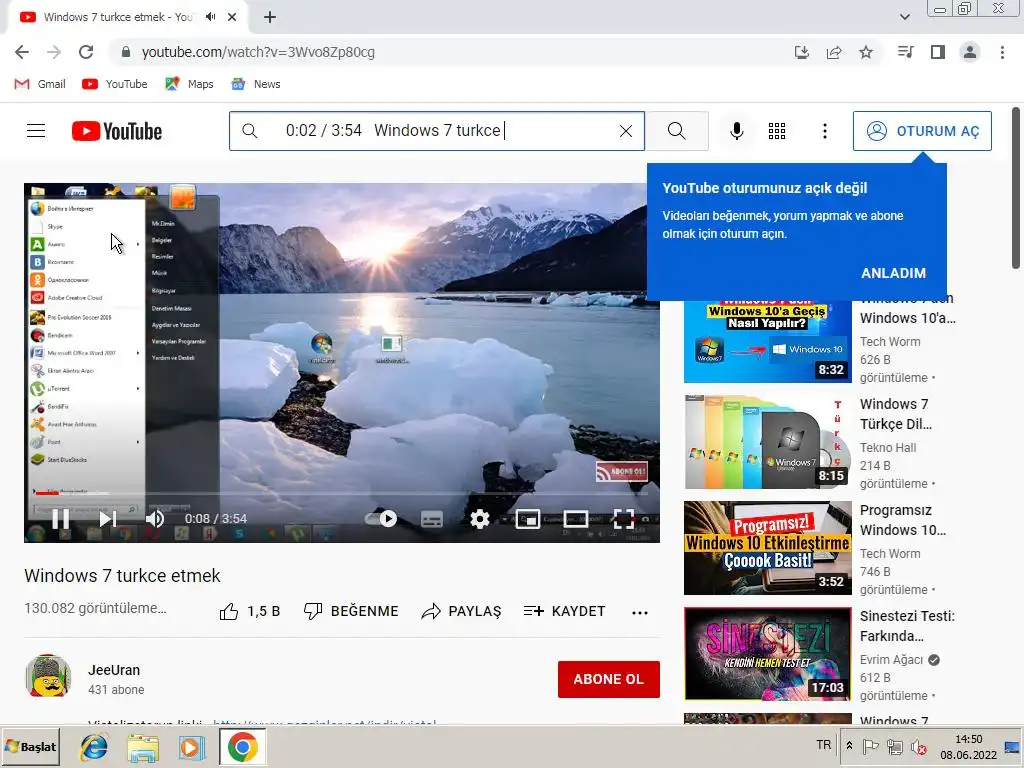Click the forward navigation arrow
The width and height of the screenshot is (1024, 768).
tap(54, 52)
